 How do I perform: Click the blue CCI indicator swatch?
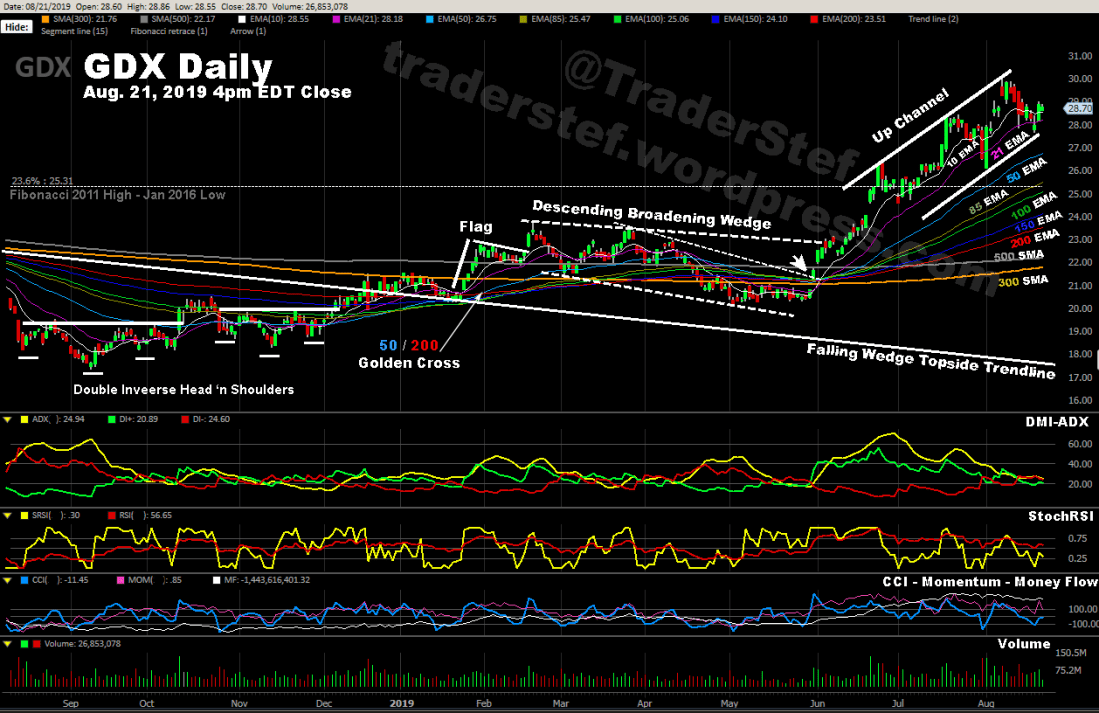pyautogui.click(x=23, y=579)
